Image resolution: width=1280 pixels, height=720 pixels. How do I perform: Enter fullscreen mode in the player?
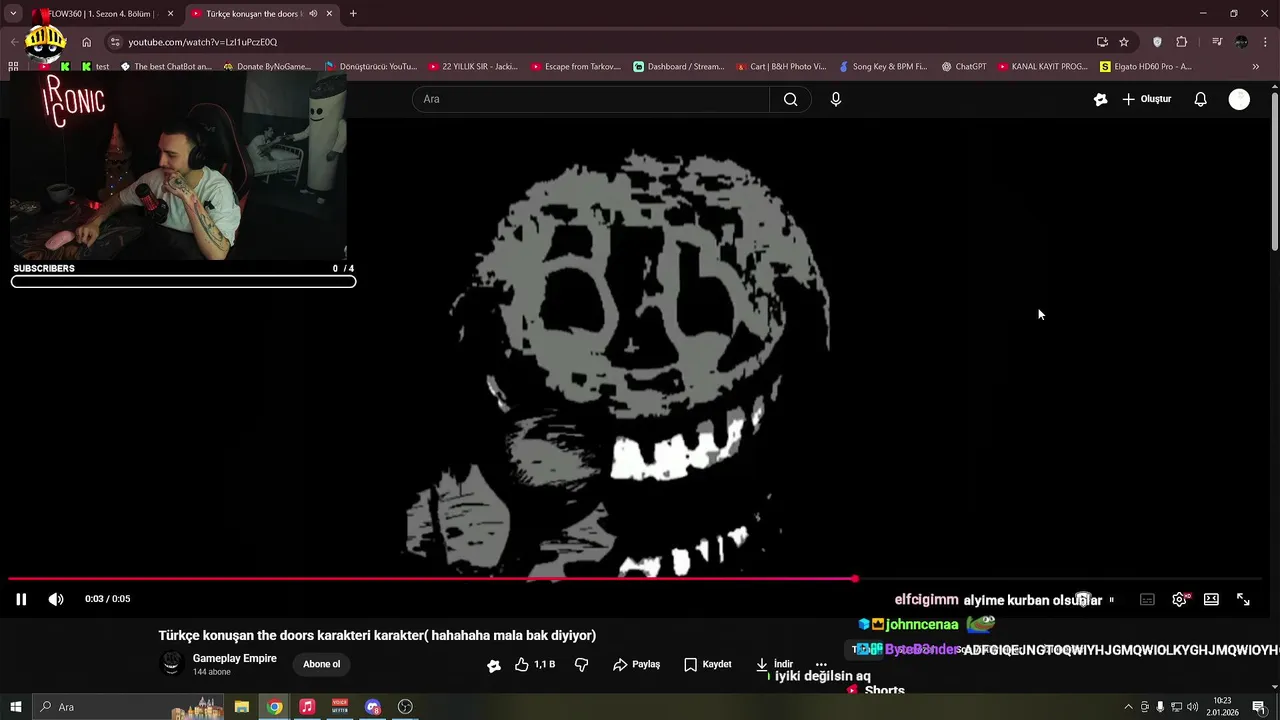1243,599
